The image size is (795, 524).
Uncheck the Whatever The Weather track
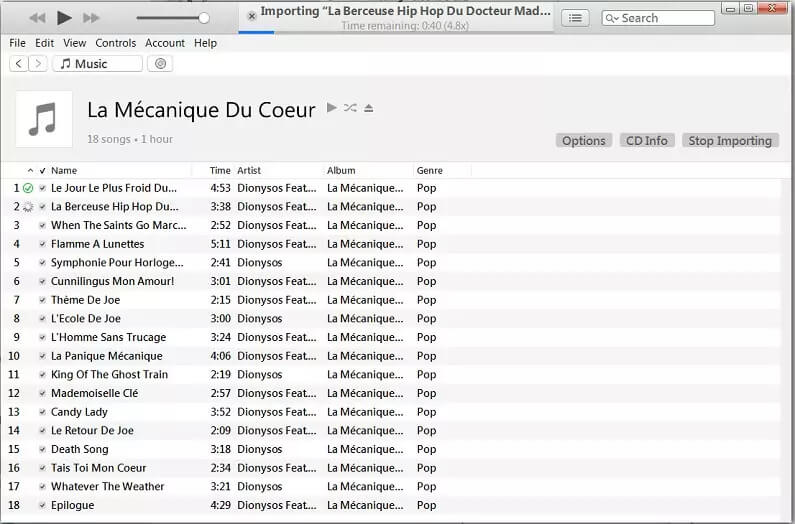[x=43, y=487]
